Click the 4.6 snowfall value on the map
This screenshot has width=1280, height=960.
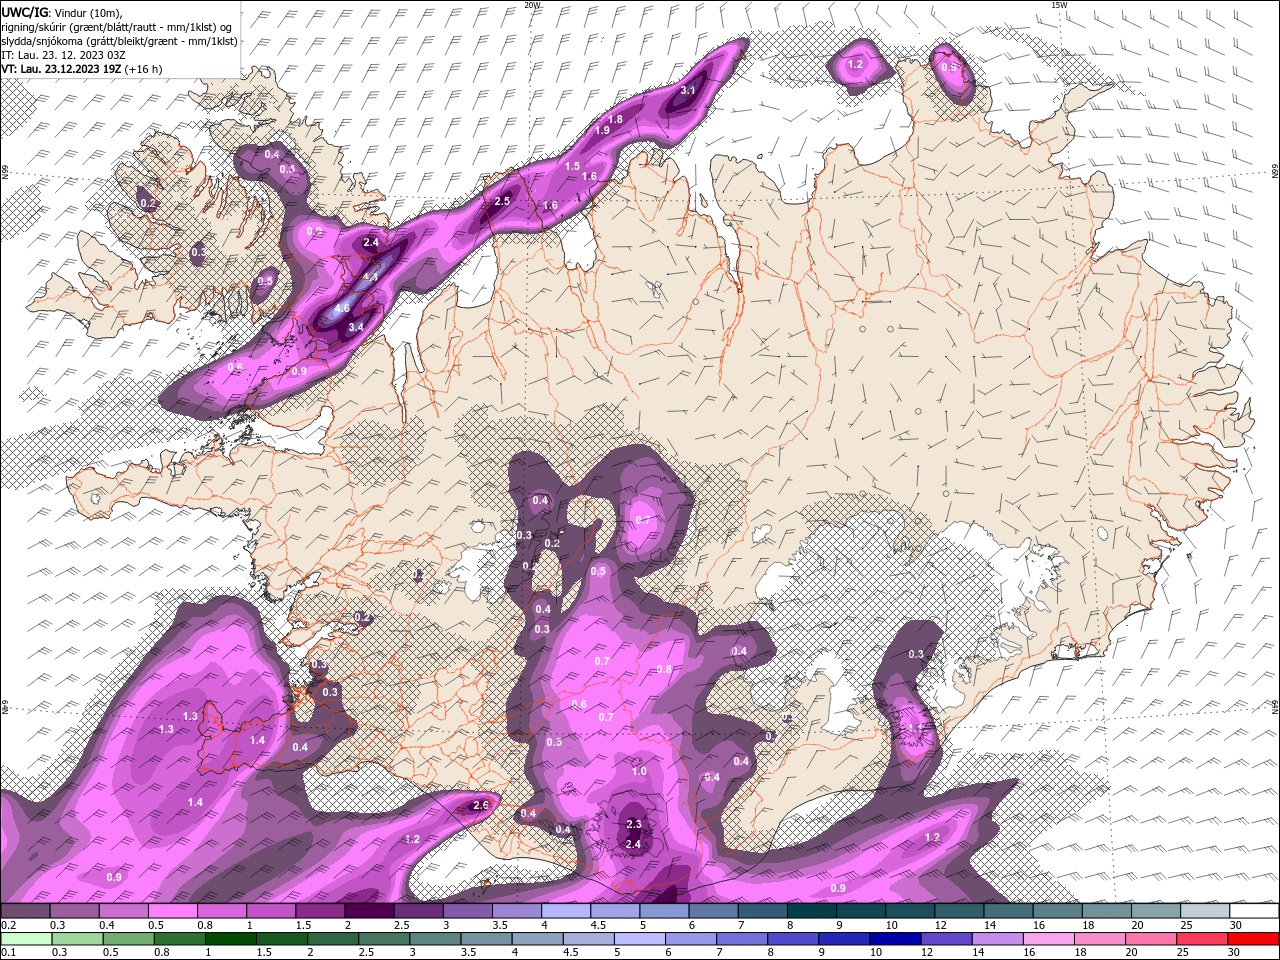click(342, 308)
